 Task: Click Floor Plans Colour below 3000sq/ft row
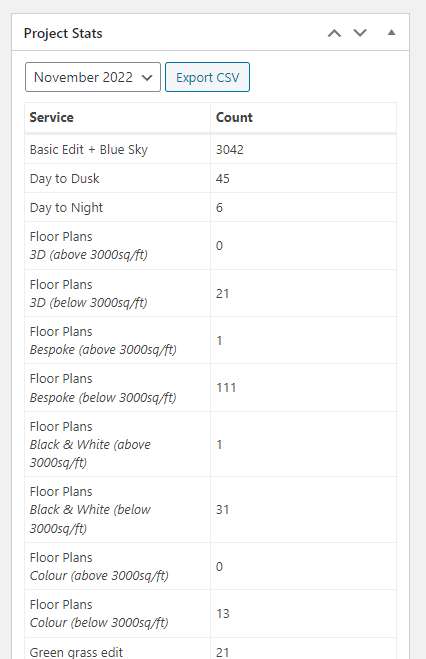[x=210, y=614]
